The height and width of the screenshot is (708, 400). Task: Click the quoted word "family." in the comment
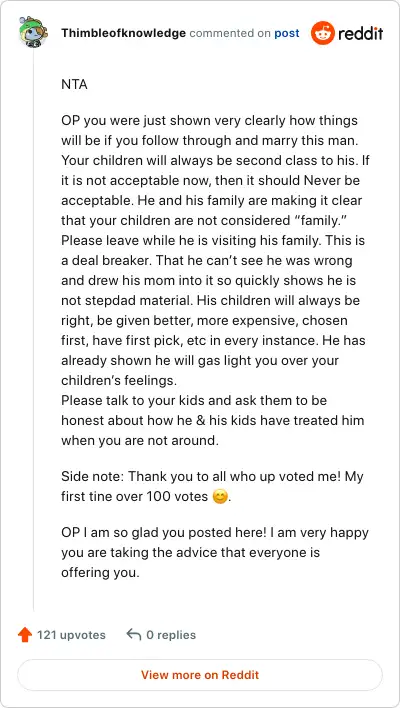click(x=319, y=221)
